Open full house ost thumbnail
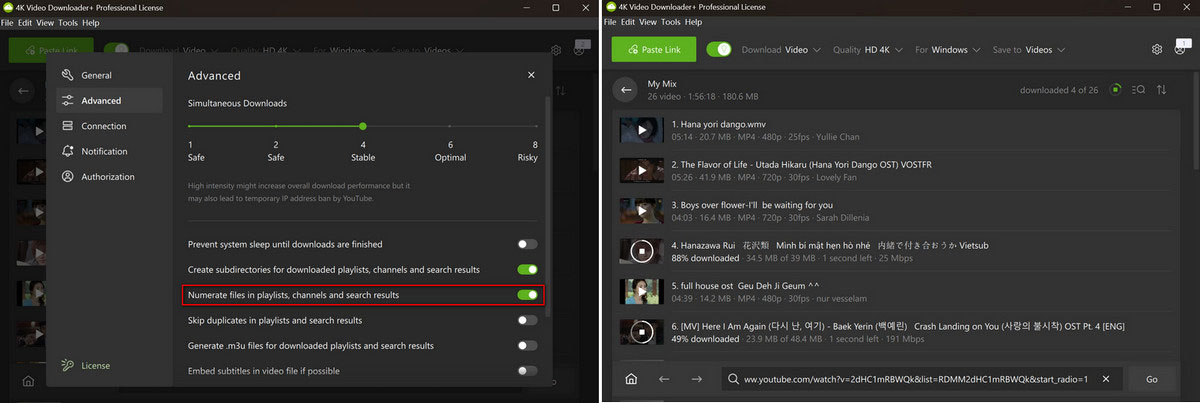 tap(642, 291)
